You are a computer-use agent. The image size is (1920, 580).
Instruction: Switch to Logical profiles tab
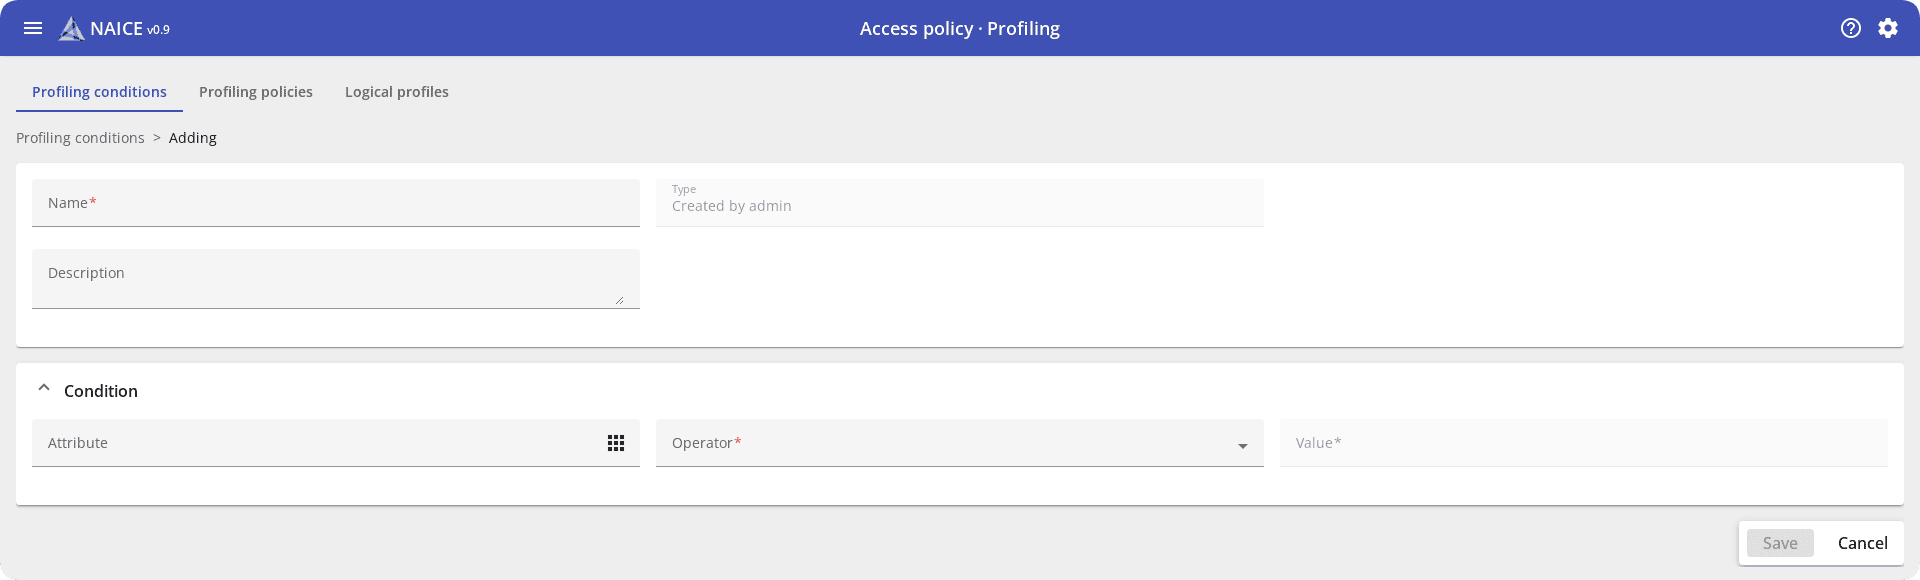click(397, 92)
